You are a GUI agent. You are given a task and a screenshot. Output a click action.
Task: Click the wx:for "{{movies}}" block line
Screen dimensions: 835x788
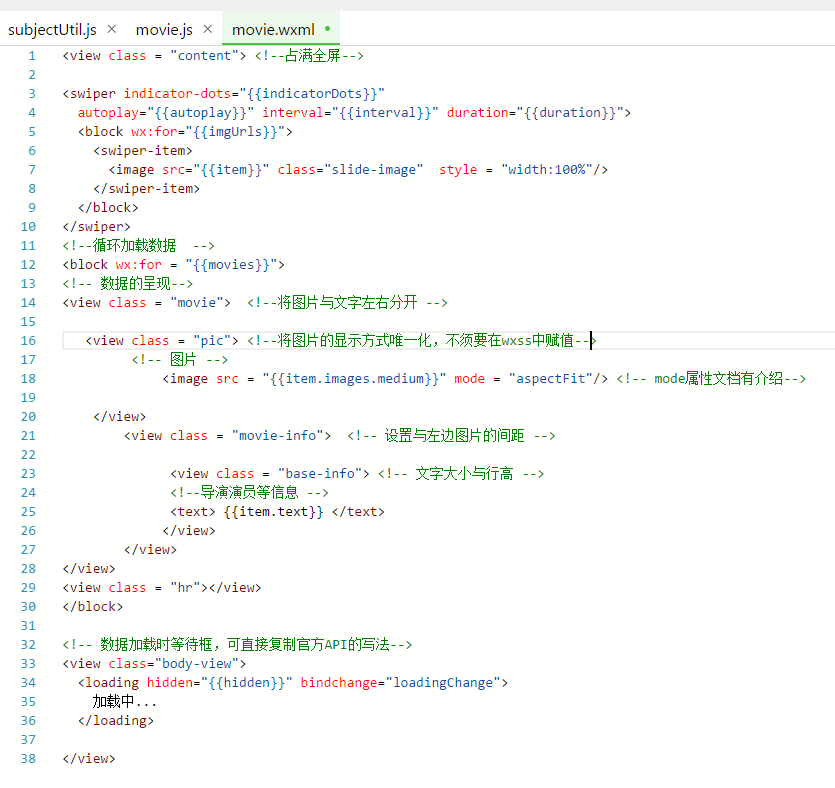coord(173,265)
